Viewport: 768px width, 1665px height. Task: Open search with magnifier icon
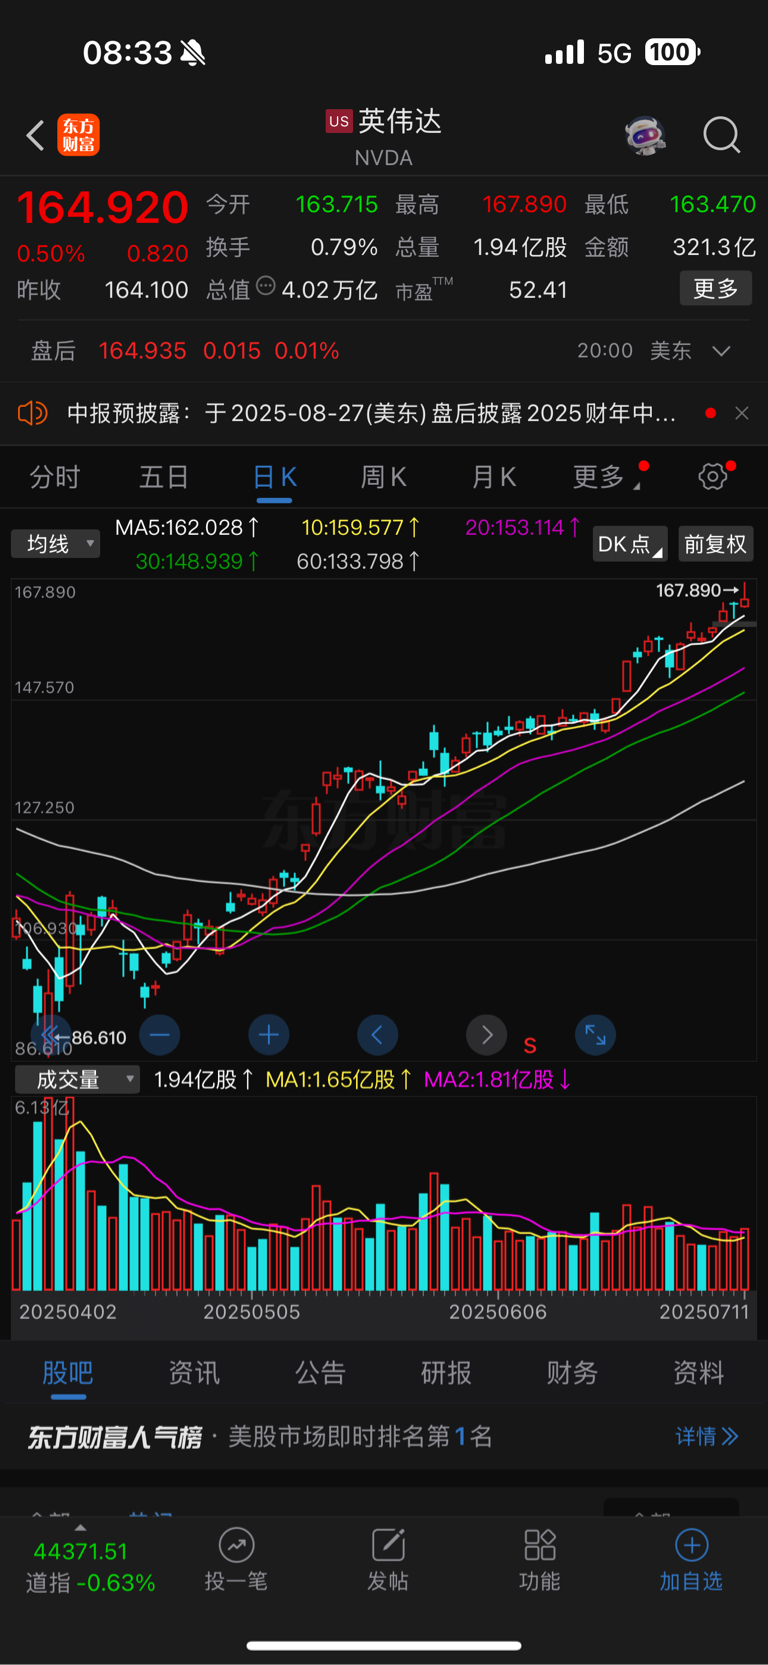(x=721, y=135)
